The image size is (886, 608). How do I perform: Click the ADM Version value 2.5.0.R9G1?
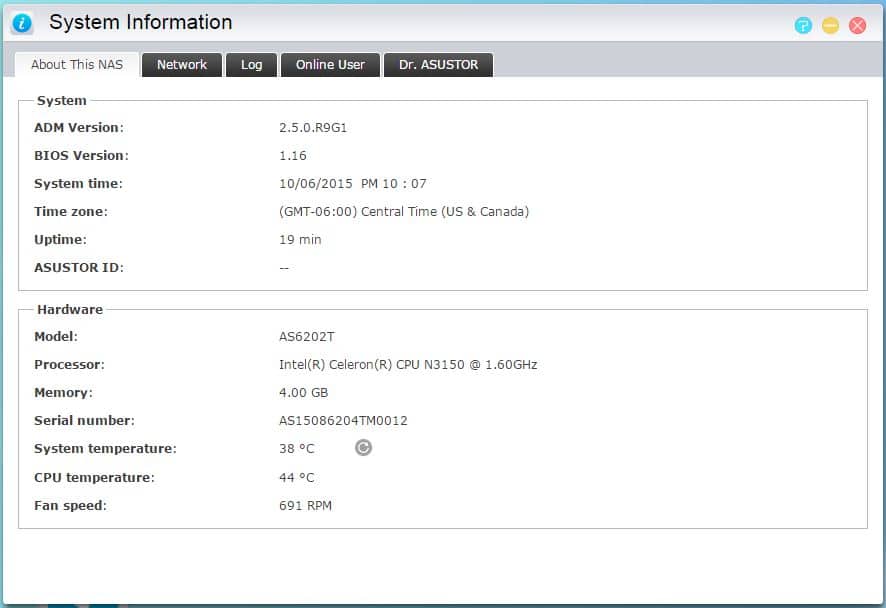(313, 128)
